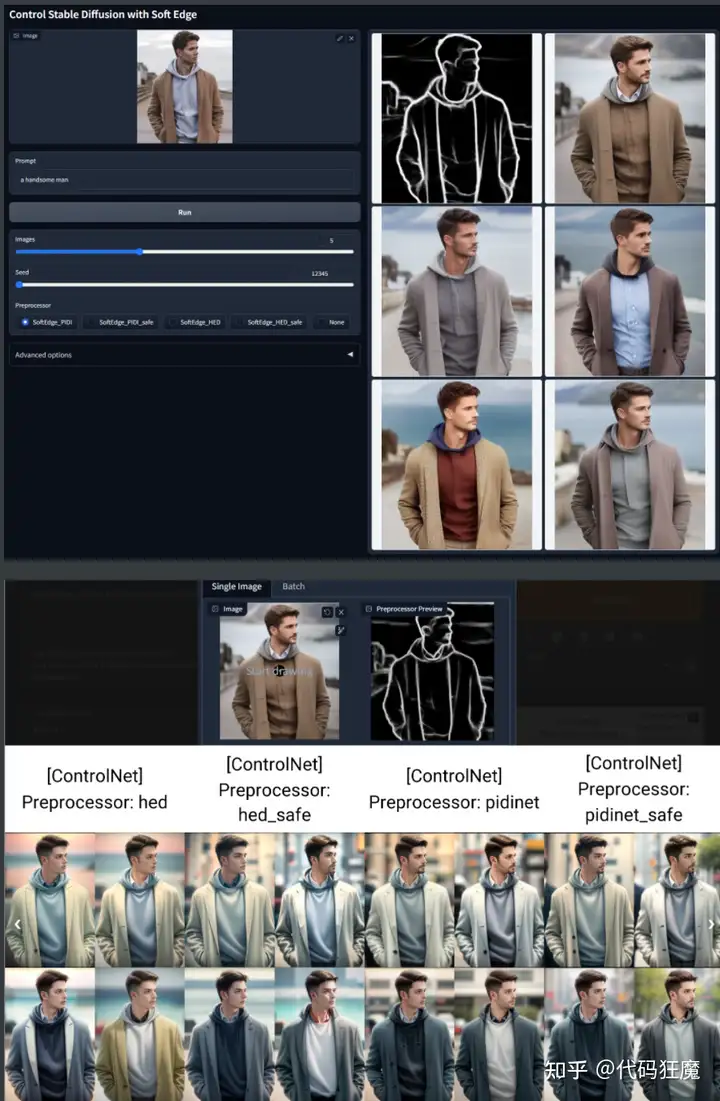Click the 'Preprocessor: hed' caption
Screen dimensions: 720x1101
click(95, 802)
